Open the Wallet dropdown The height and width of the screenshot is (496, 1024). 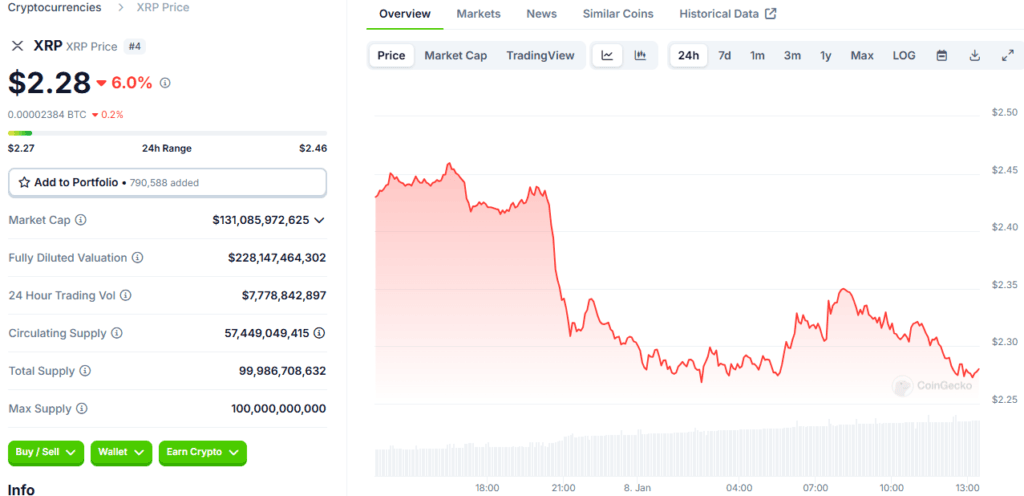coord(121,452)
